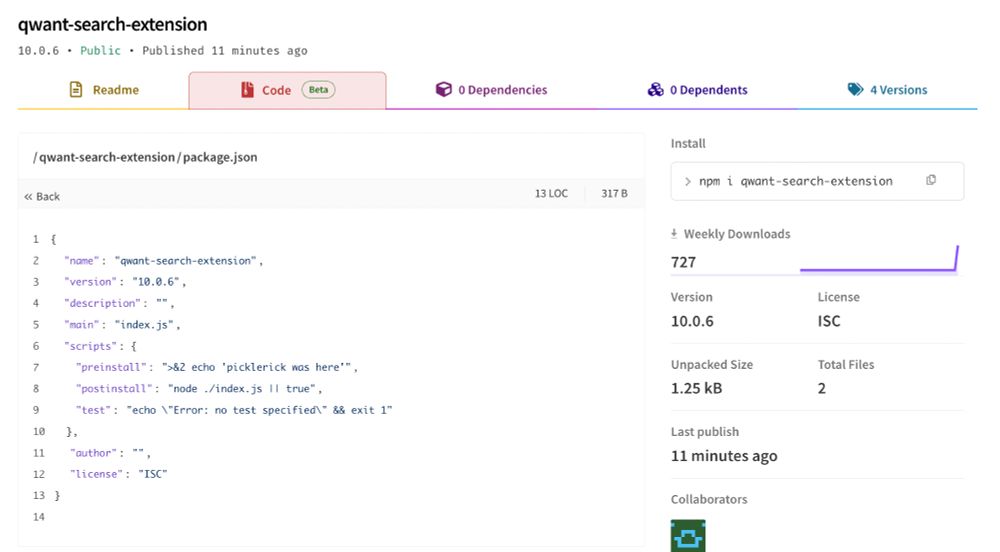Image resolution: width=1000 pixels, height=552 pixels.
Task: Click the line with "name" key
Action: pos(163,261)
